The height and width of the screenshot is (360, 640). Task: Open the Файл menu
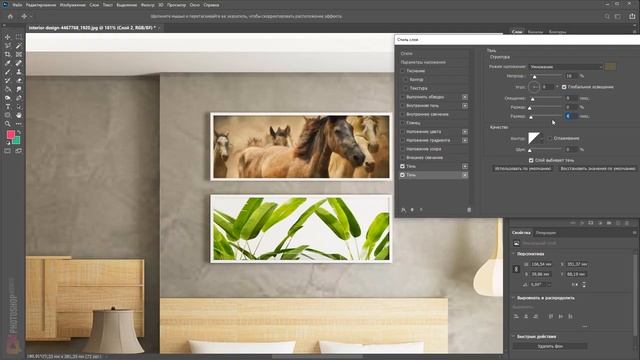point(17,5)
